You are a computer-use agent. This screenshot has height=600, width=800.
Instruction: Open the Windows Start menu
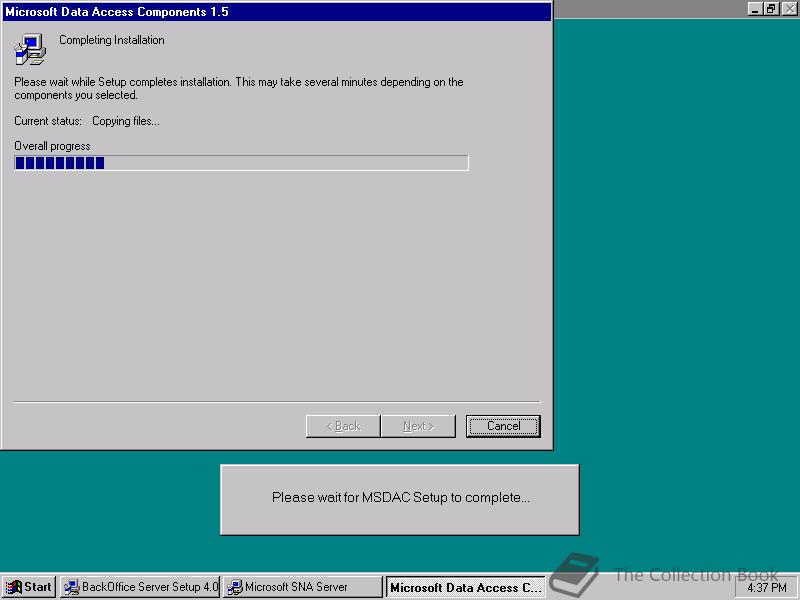[x=29, y=587]
